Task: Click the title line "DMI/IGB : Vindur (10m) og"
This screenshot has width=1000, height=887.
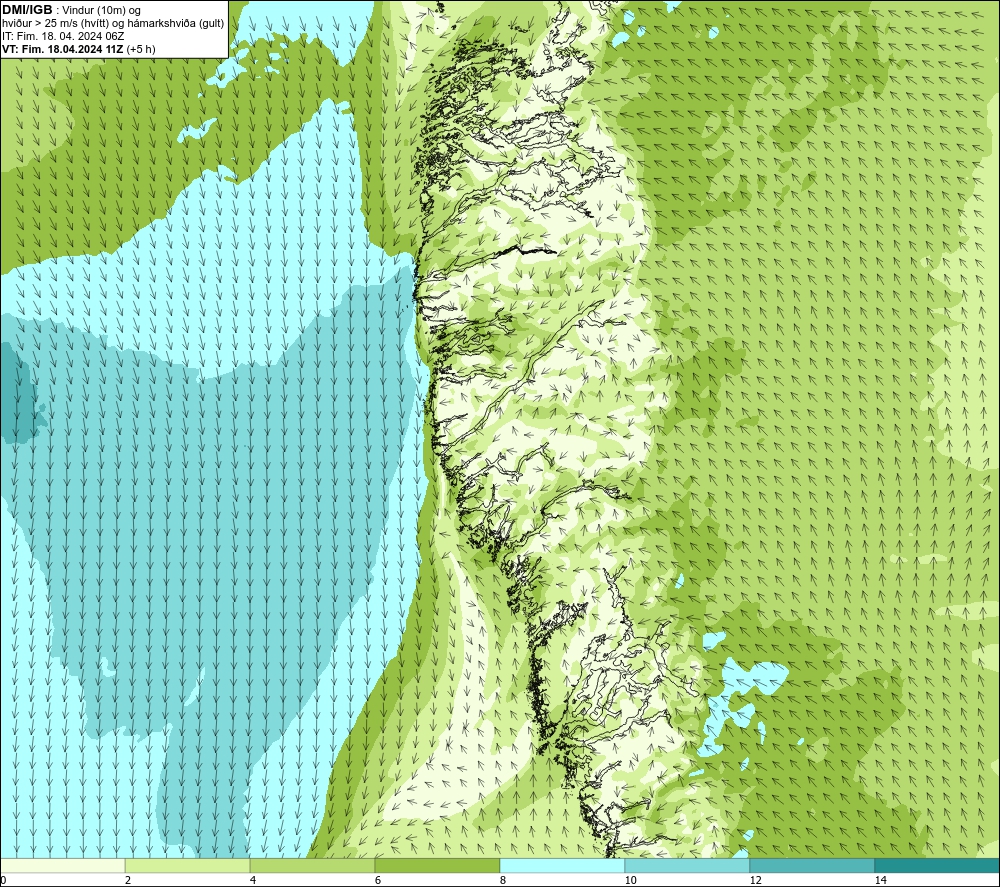Action: pos(71,10)
